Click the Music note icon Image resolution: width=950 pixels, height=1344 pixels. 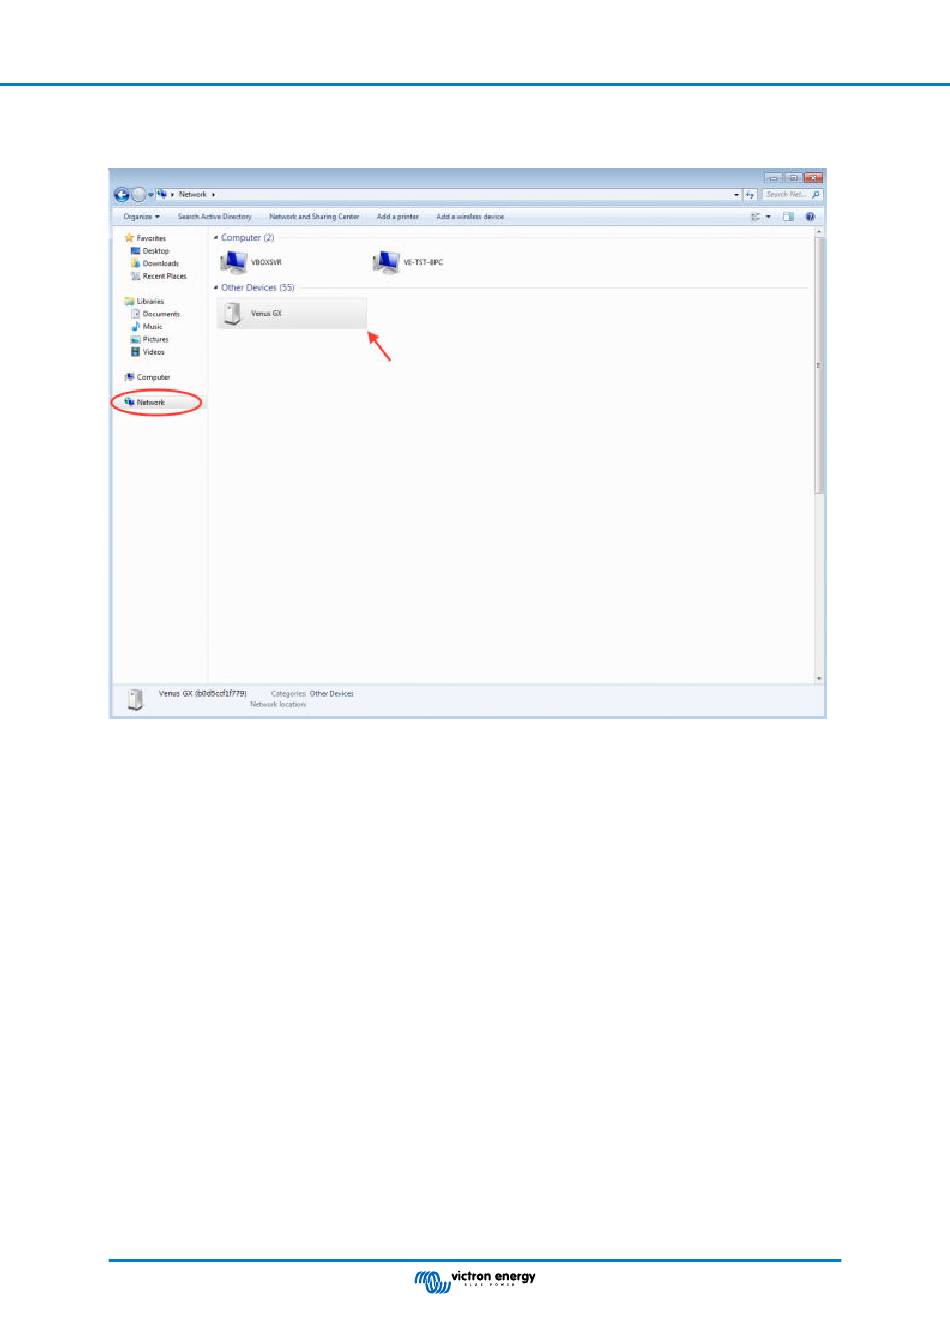click(136, 327)
